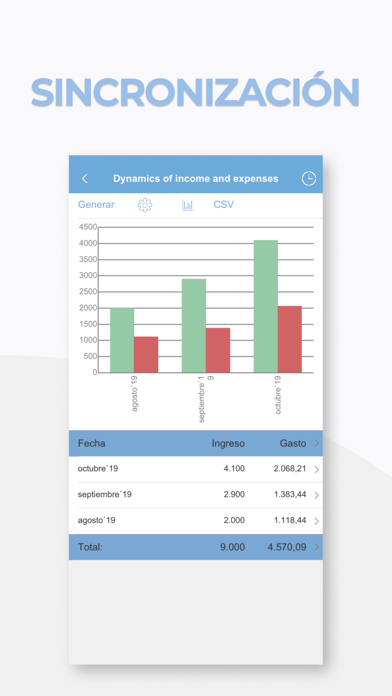Tap the 2.068,21 expense value
Screen dimensions: 392x696
pos(290,469)
